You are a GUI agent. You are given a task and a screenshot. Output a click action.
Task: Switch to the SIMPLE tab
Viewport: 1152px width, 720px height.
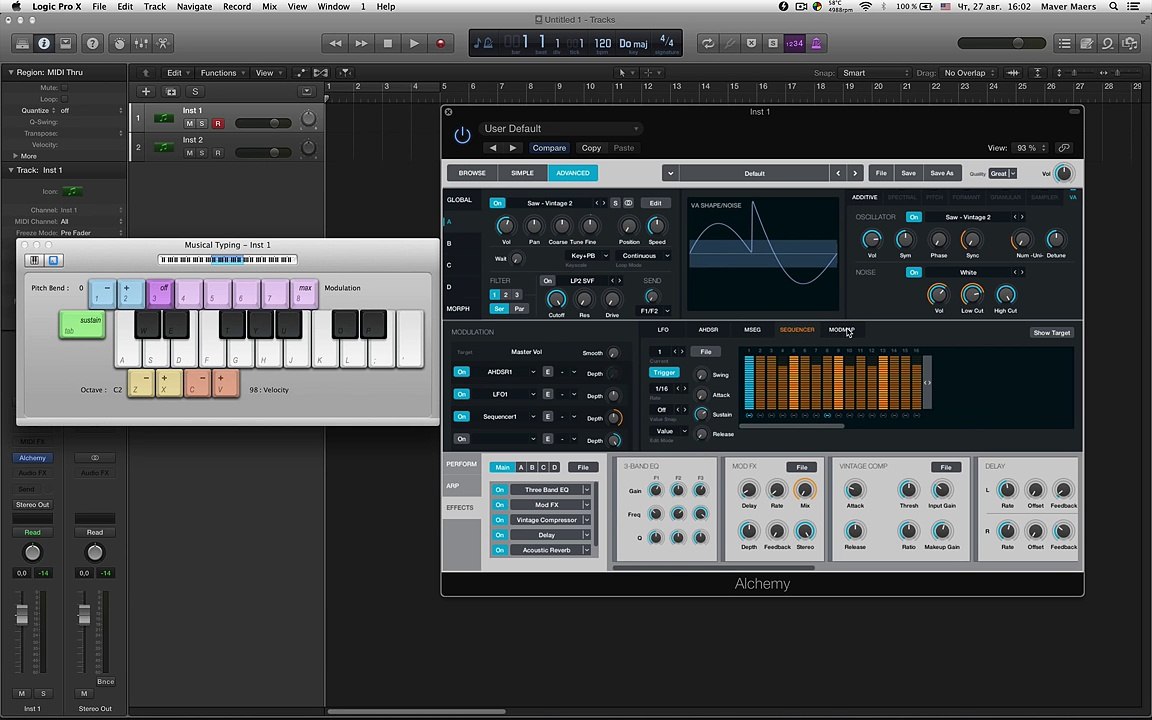click(522, 173)
